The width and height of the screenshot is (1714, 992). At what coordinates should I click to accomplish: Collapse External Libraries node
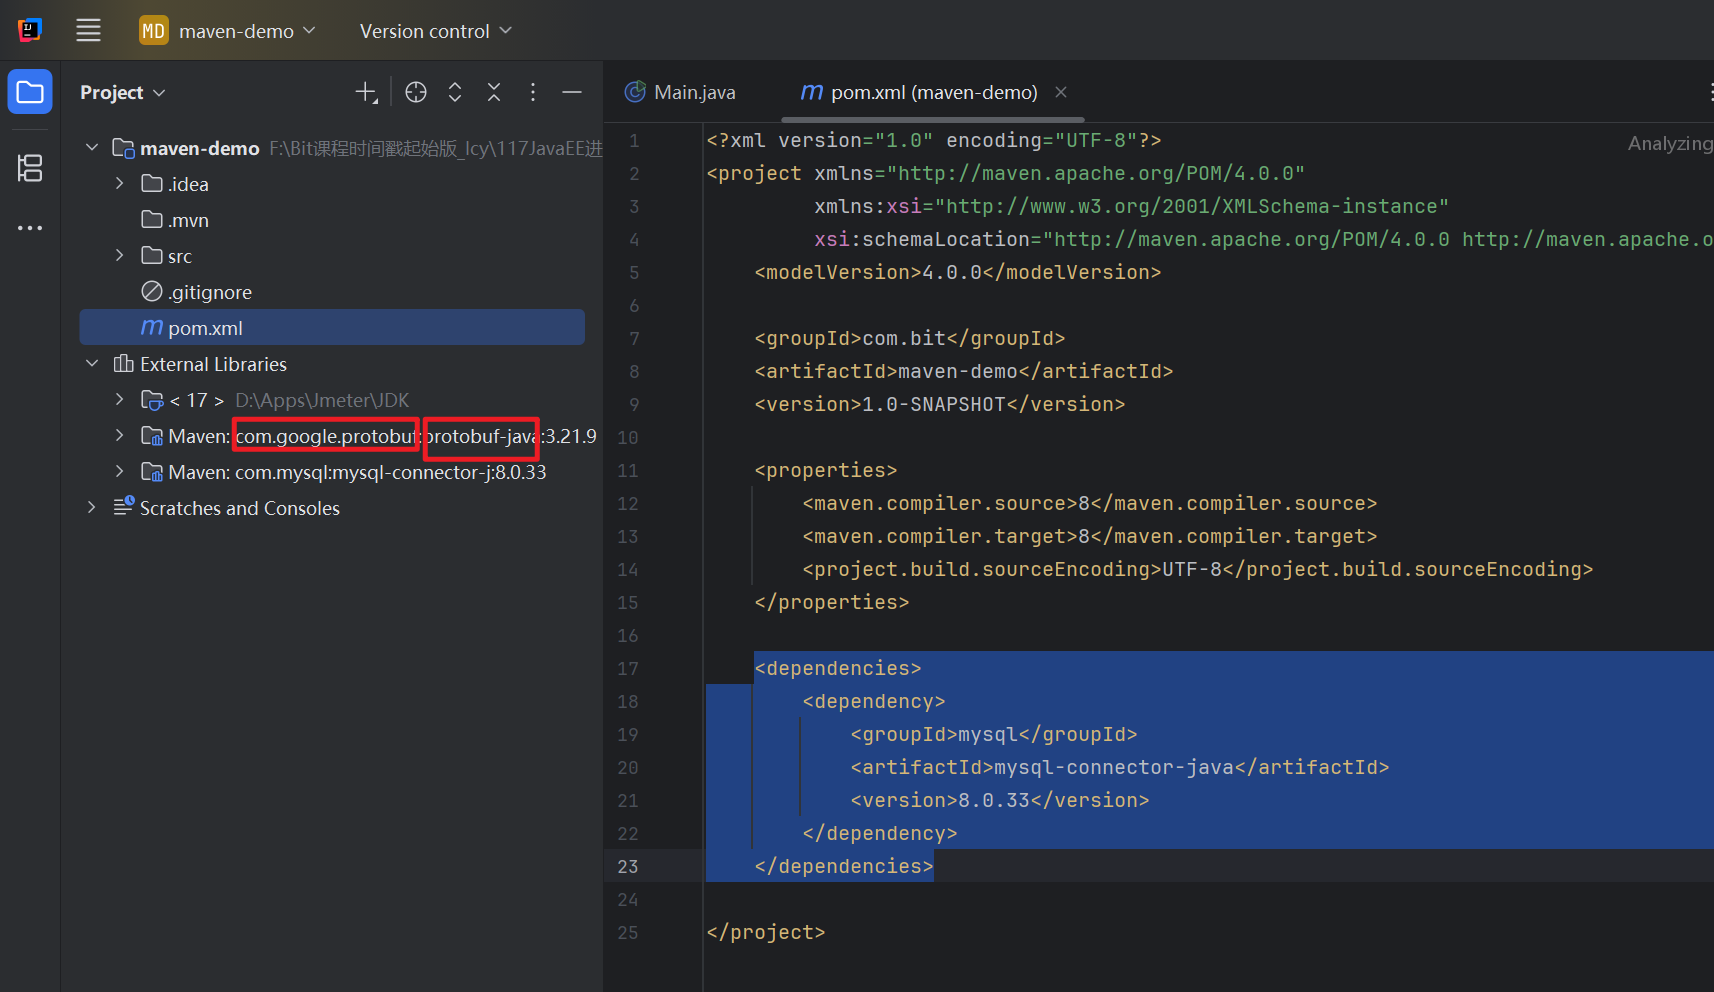click(x=92, y=363)
